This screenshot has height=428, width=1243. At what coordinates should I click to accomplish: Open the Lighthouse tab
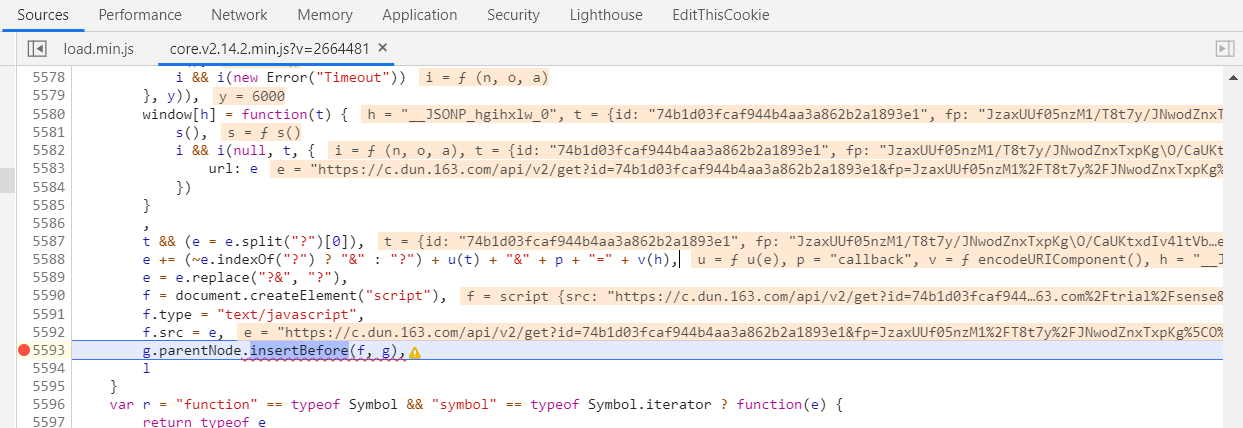(607, 15)
